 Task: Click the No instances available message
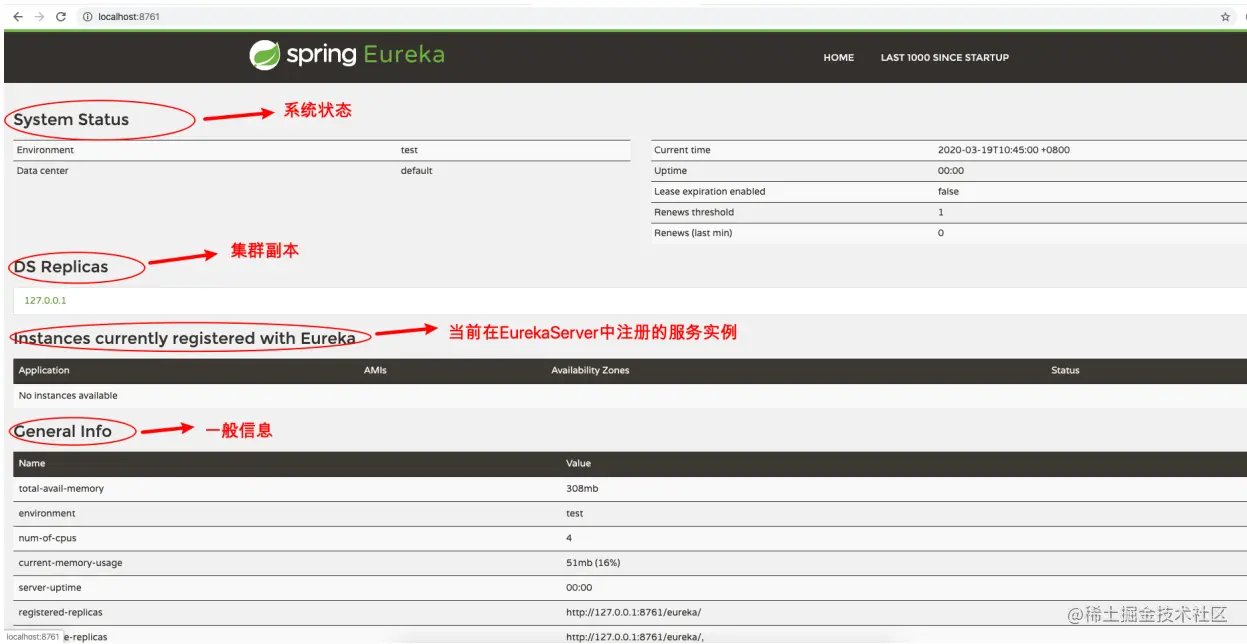click(68, 396)
